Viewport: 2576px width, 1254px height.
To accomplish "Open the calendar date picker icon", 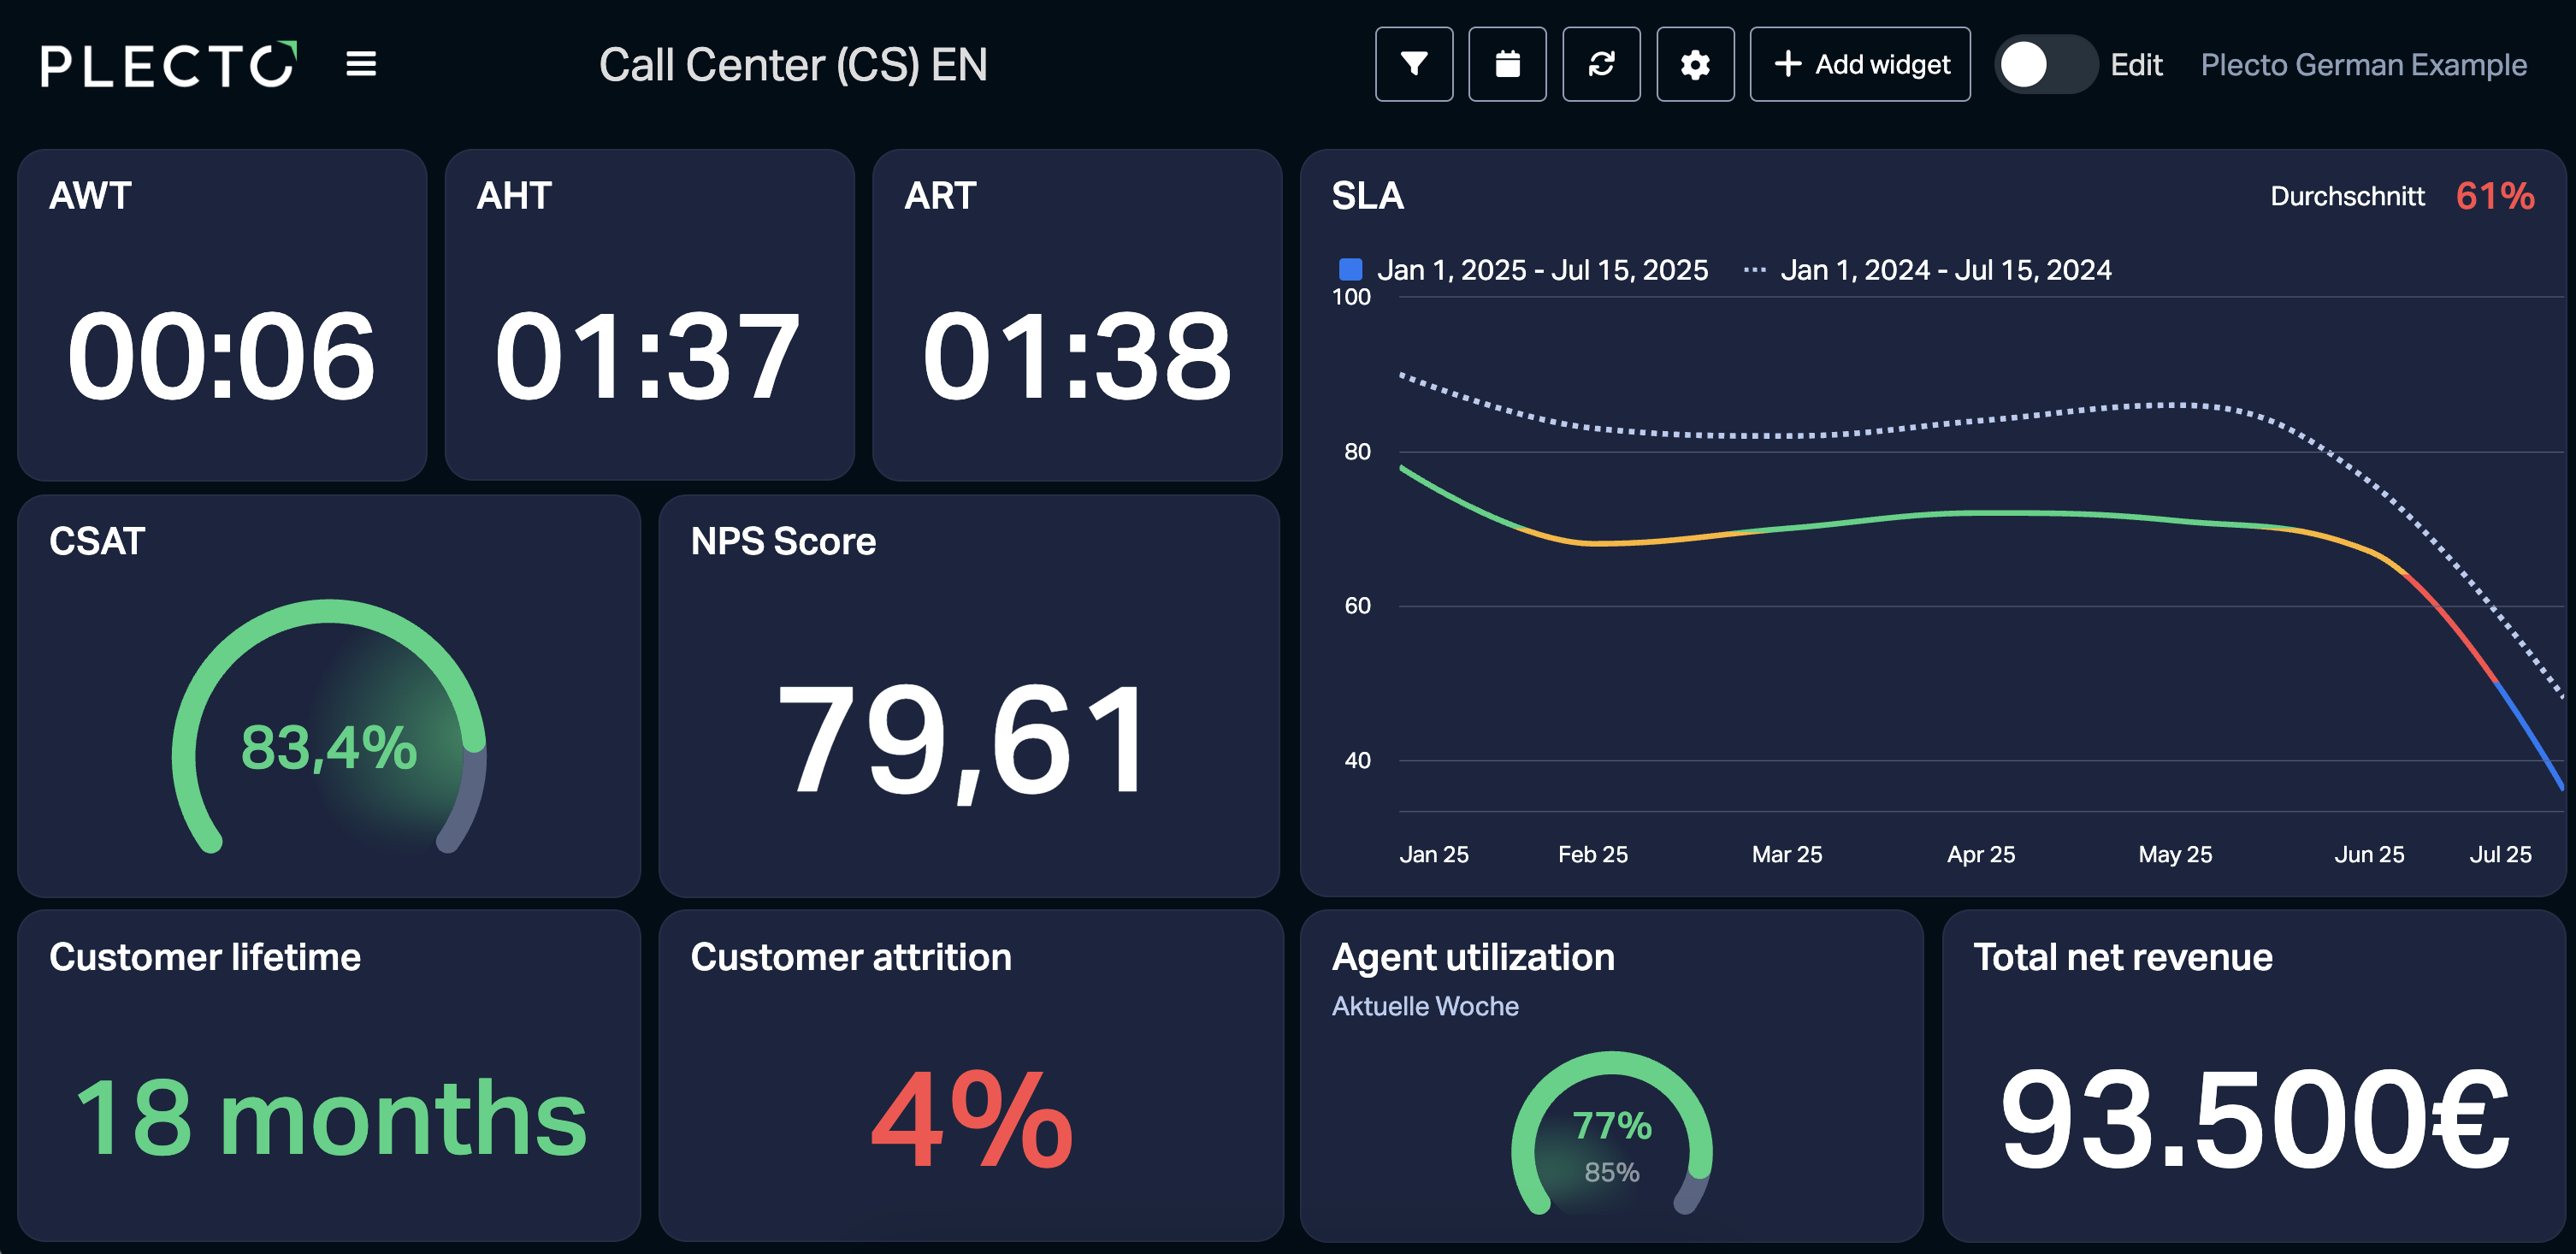I will 1507,64.
